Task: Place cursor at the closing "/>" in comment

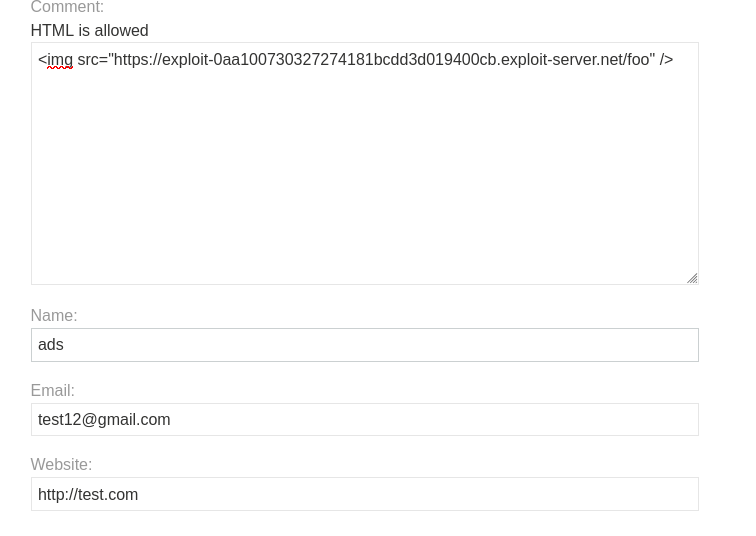Action: click(666, 60)
